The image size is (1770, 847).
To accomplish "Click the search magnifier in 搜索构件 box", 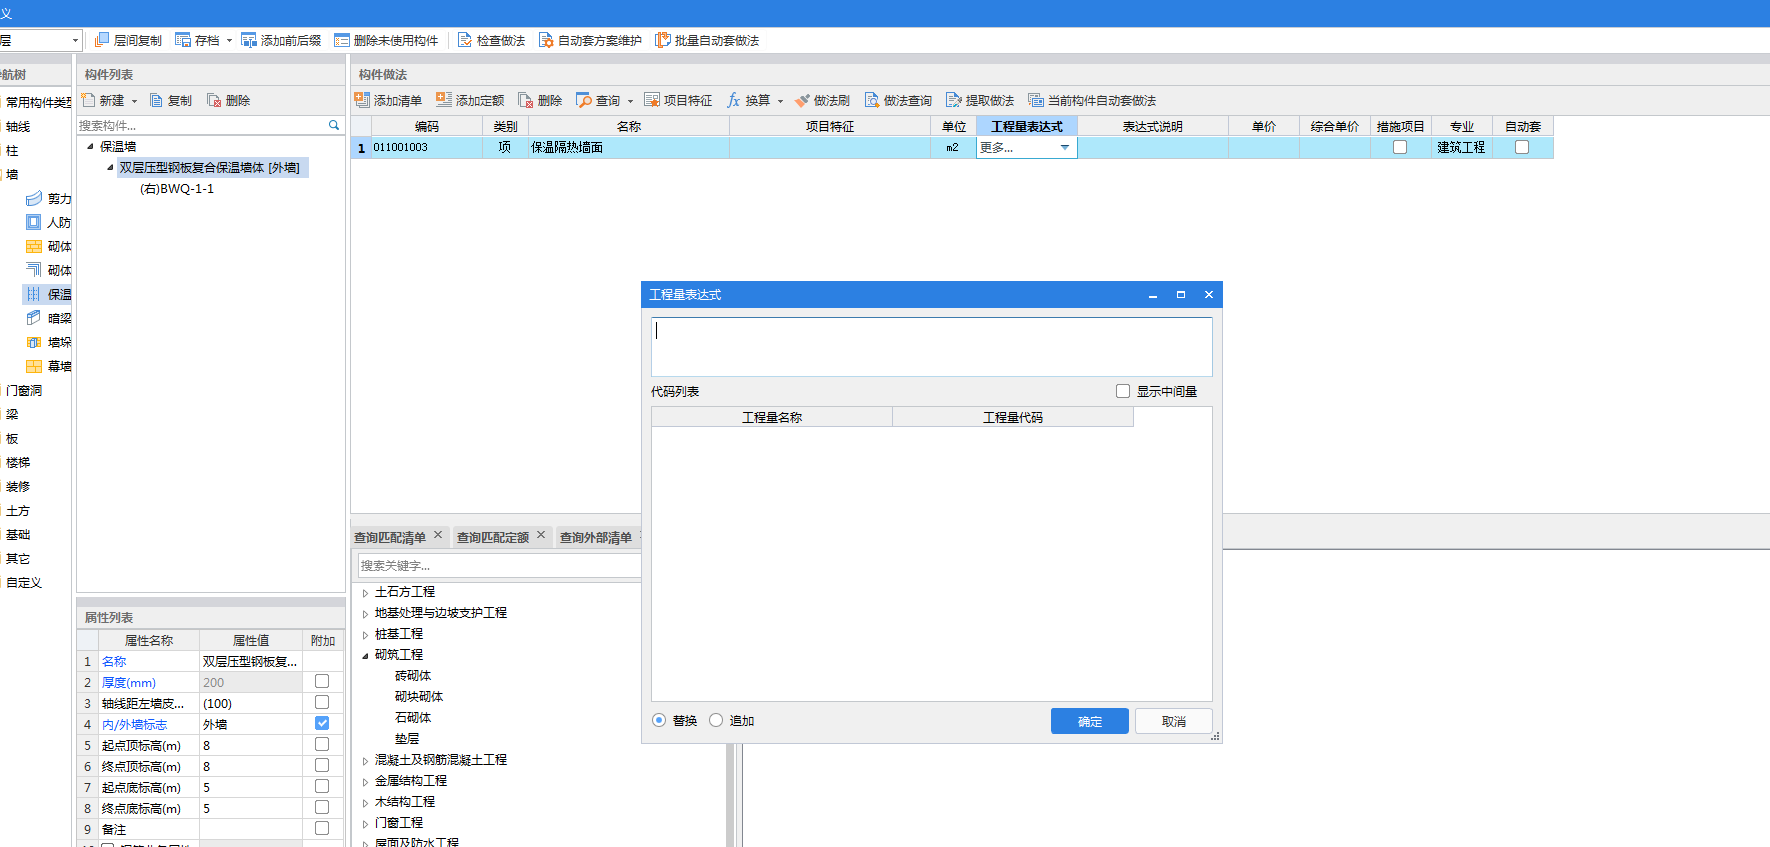I will 334,125.
